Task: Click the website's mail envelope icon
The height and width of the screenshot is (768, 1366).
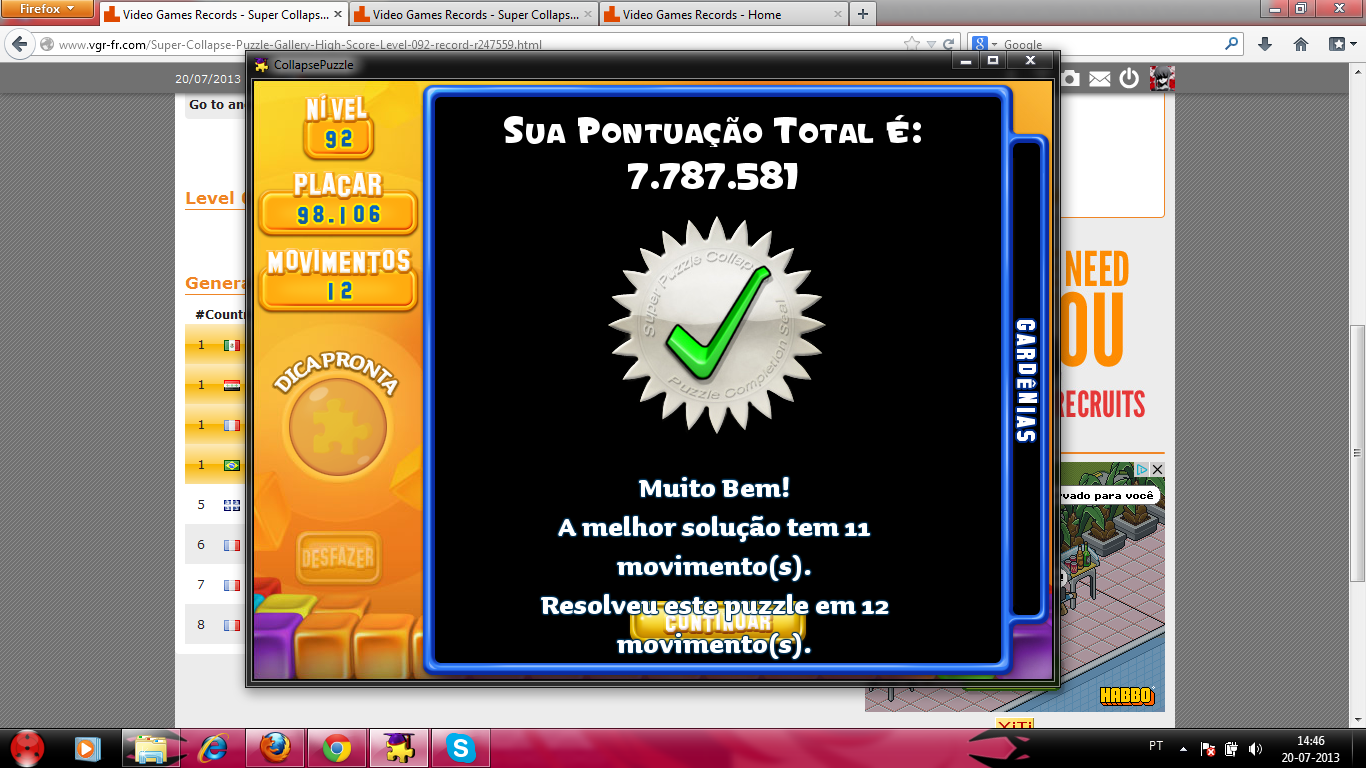Action: point(1099,79)
